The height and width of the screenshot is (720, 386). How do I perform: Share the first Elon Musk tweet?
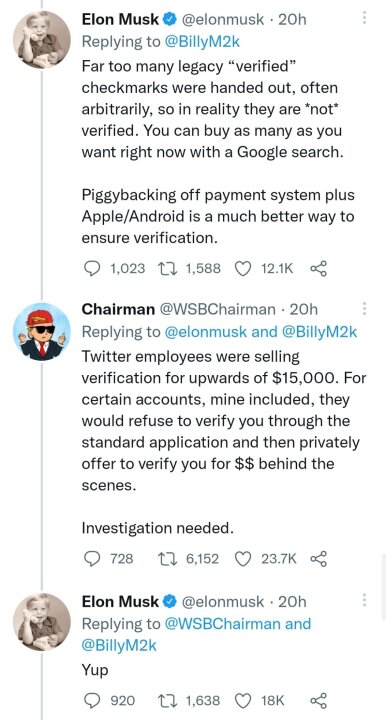coord(319,268)
